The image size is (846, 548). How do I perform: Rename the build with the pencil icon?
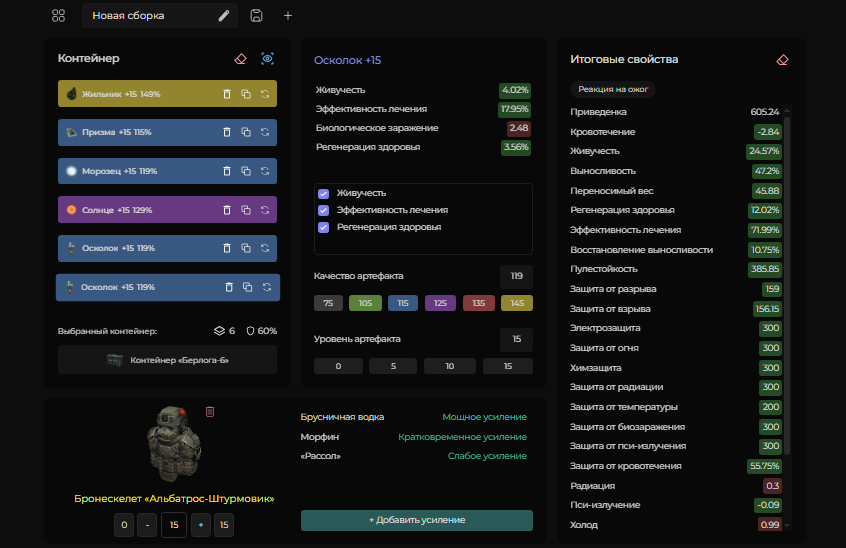[224, 16]
